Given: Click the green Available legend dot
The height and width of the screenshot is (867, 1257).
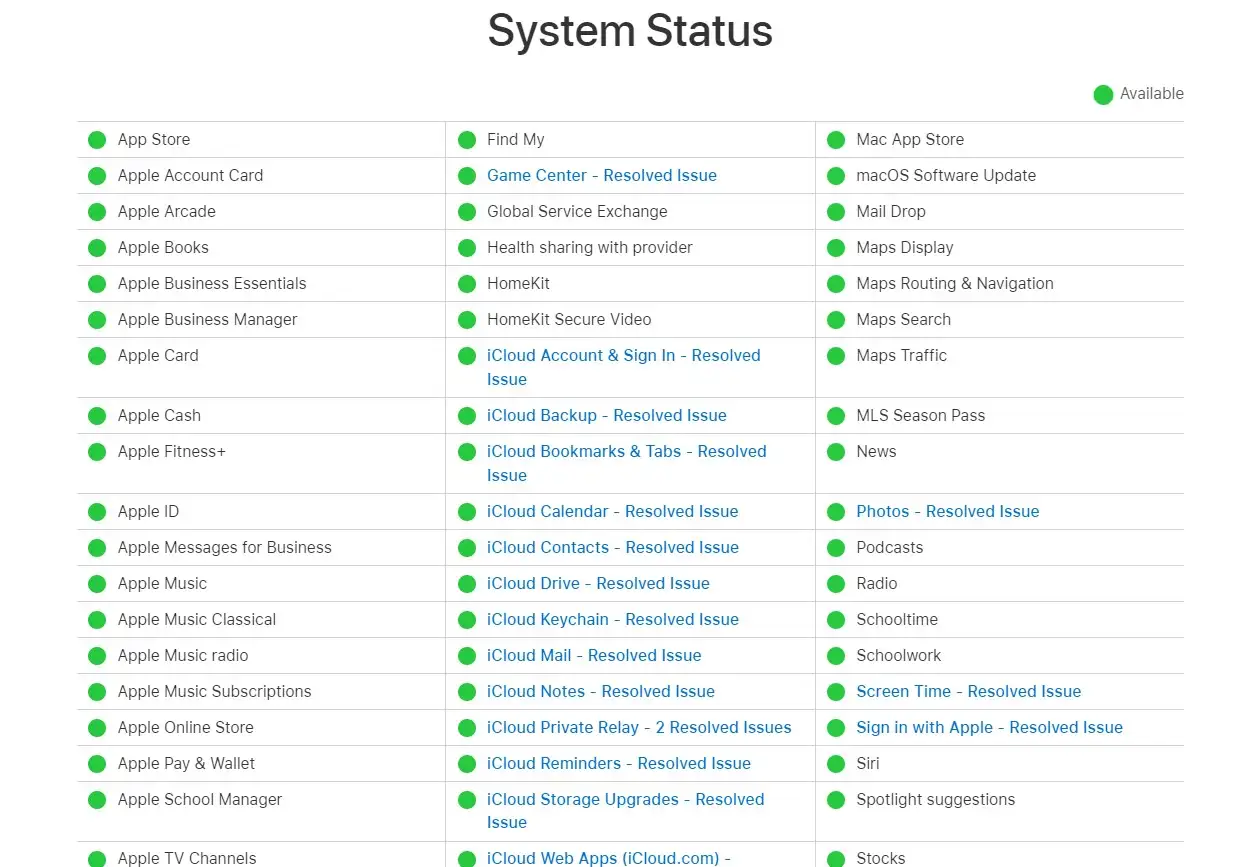Looking at the screenshot, I should pyautogui.click(x=1103, y=95).
